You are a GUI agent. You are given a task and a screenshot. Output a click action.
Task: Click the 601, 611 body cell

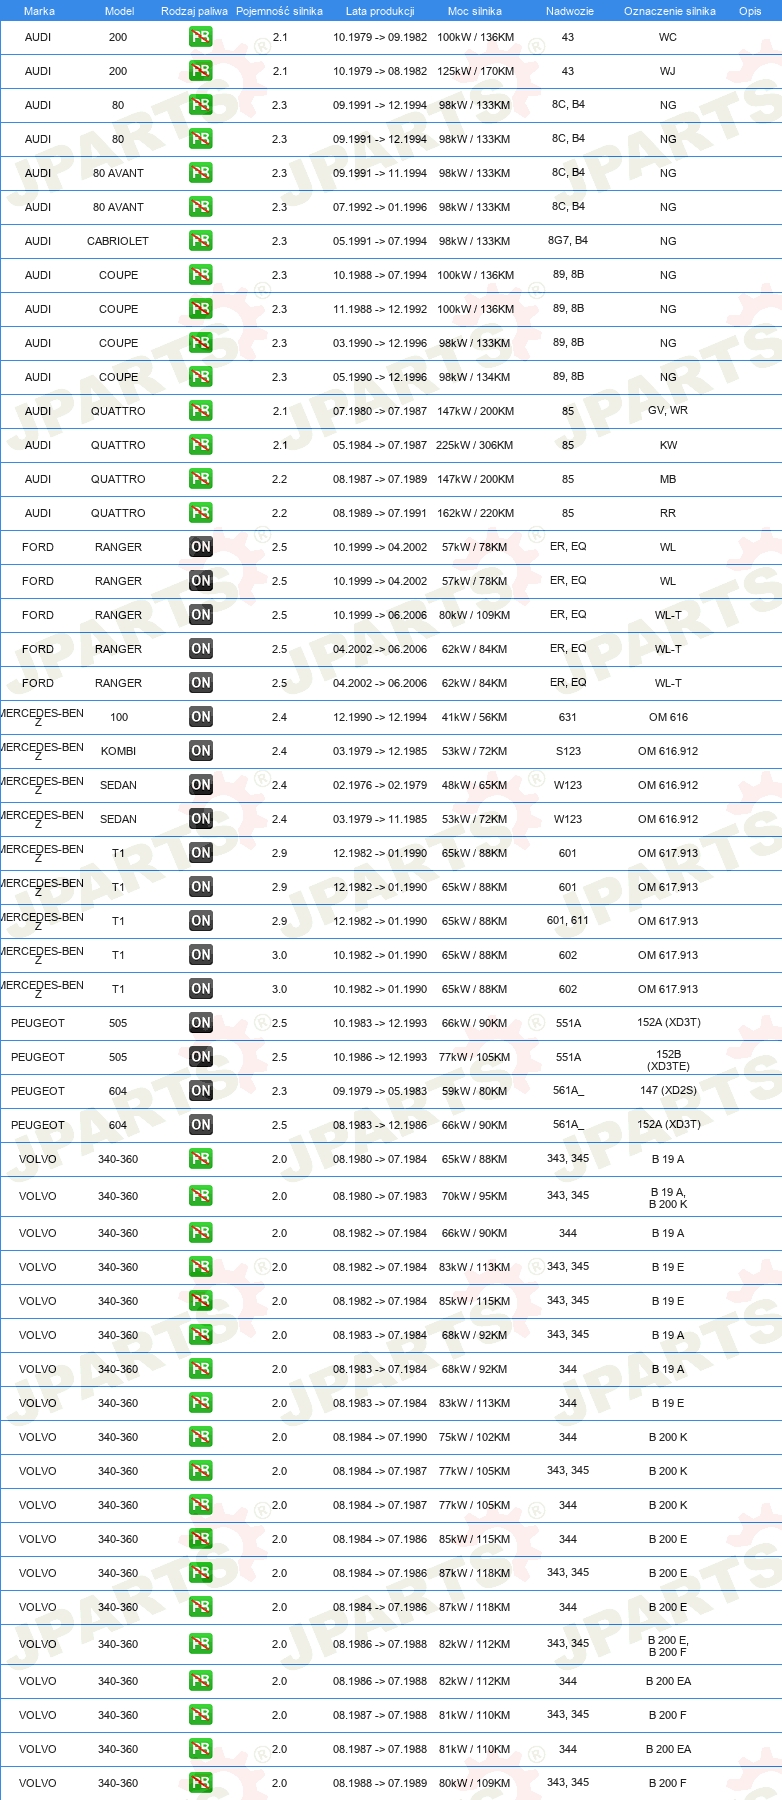coord(568,921)
